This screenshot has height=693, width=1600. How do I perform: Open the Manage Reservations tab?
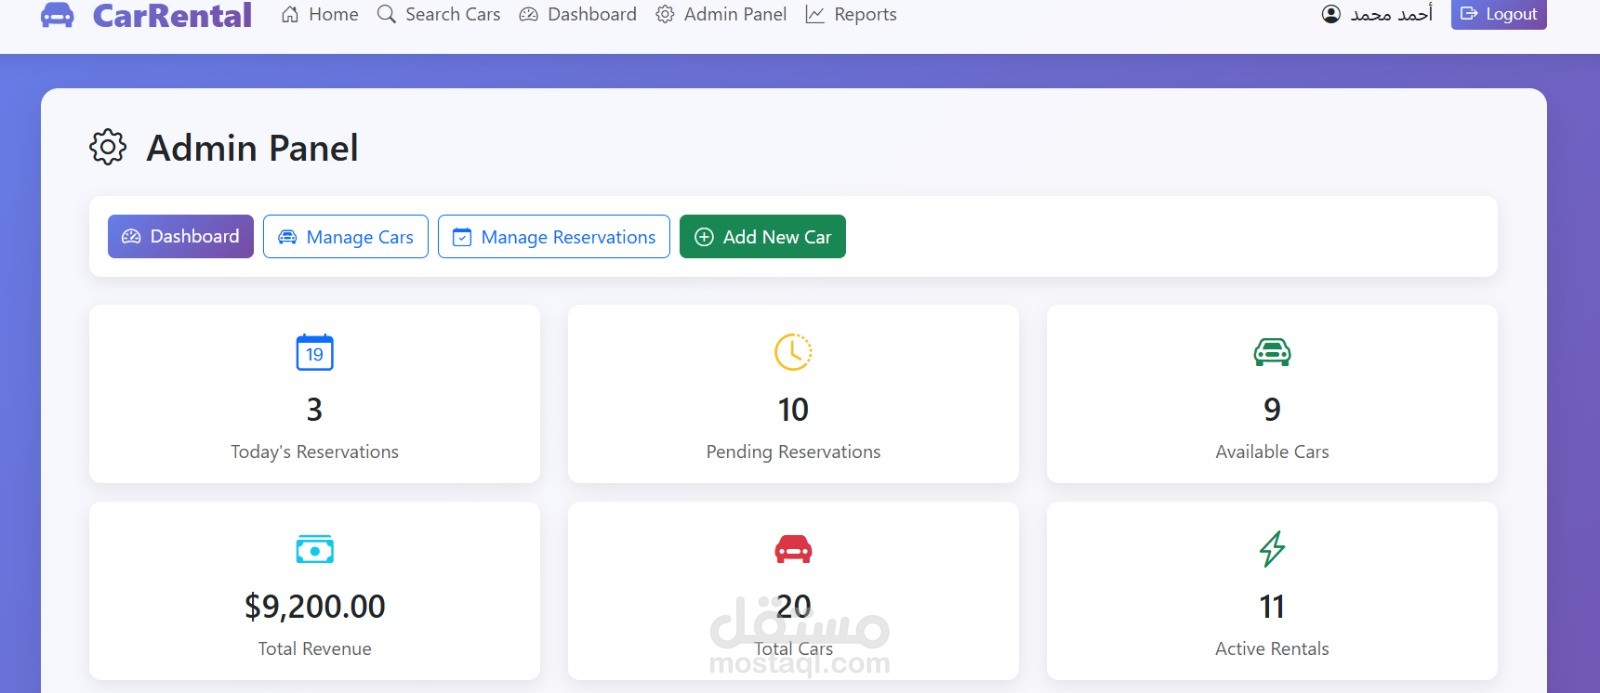pos(554,237)
